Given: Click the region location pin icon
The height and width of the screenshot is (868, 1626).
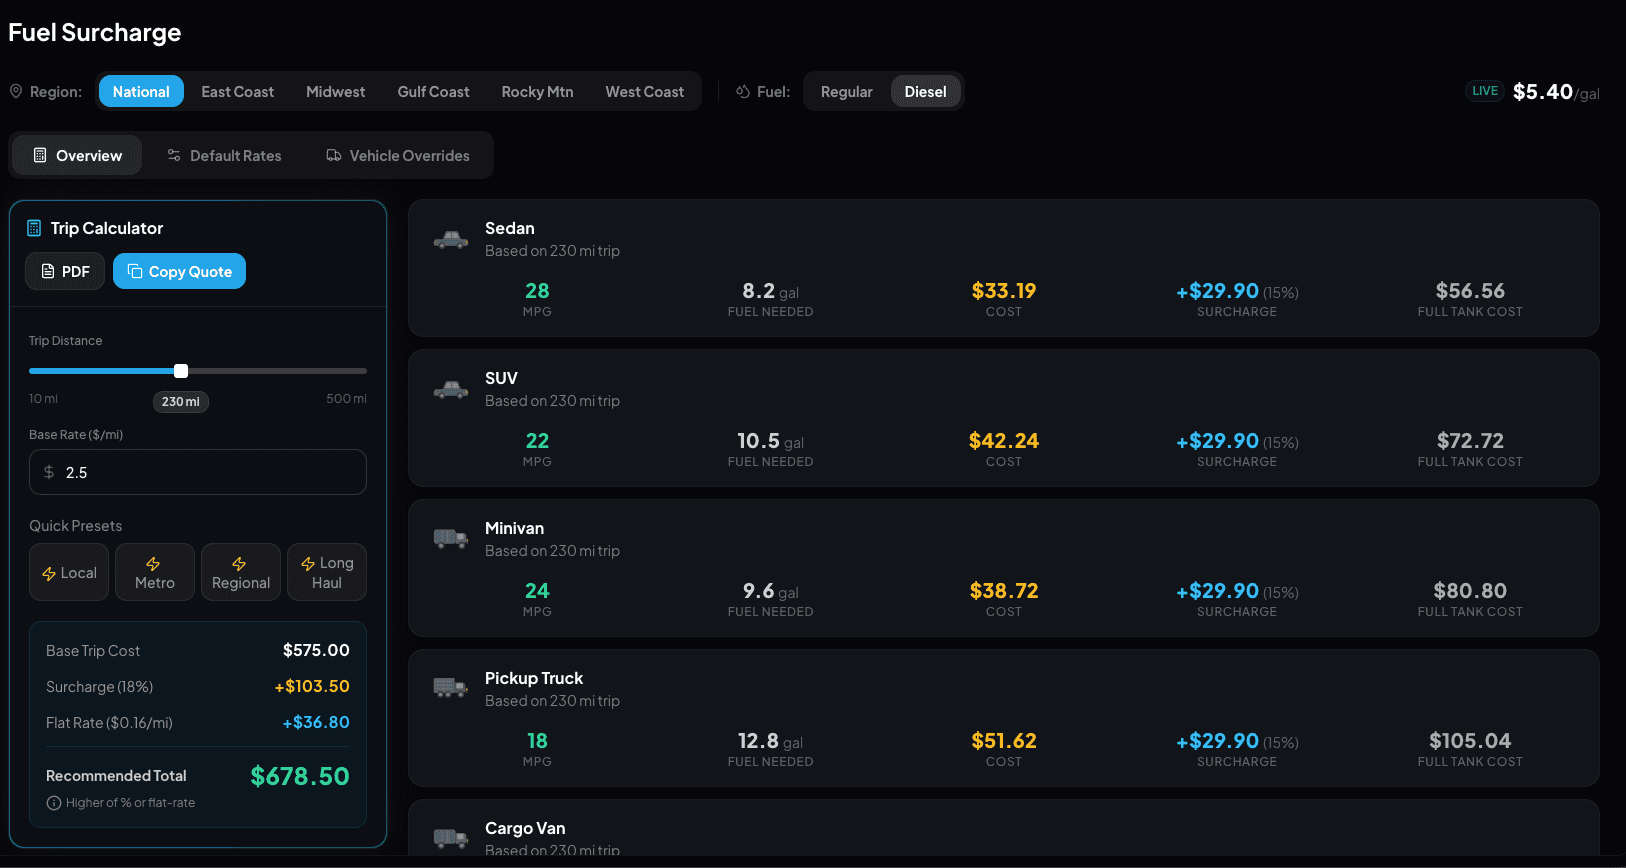Looking at the screenshot, I should coord(16,91).
